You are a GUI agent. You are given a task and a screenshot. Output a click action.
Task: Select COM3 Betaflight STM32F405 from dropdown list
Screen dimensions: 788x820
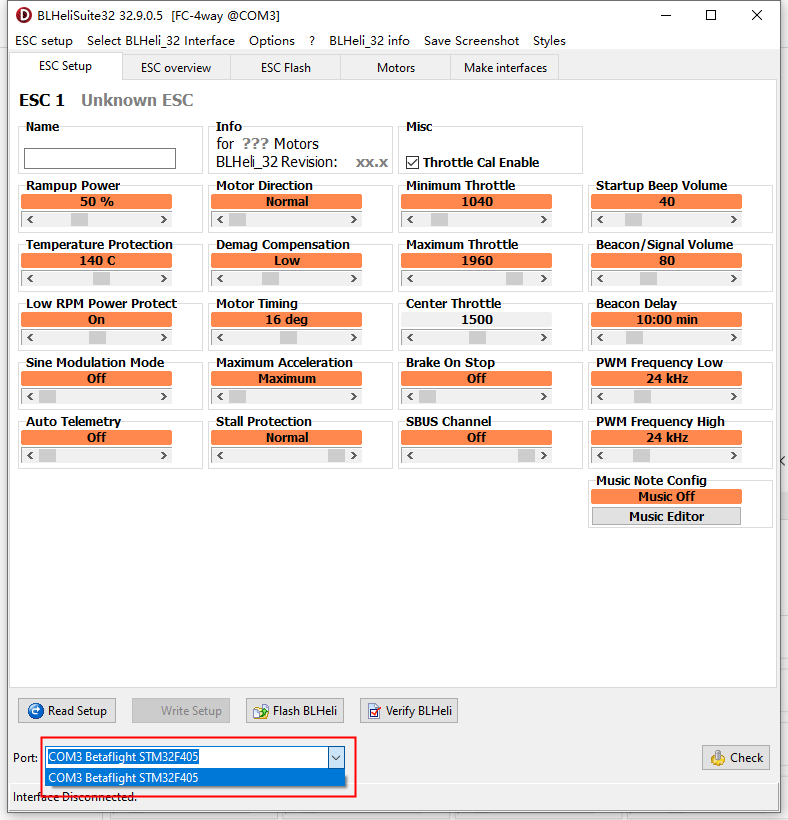pyautogui.click(x=195, y=778)
